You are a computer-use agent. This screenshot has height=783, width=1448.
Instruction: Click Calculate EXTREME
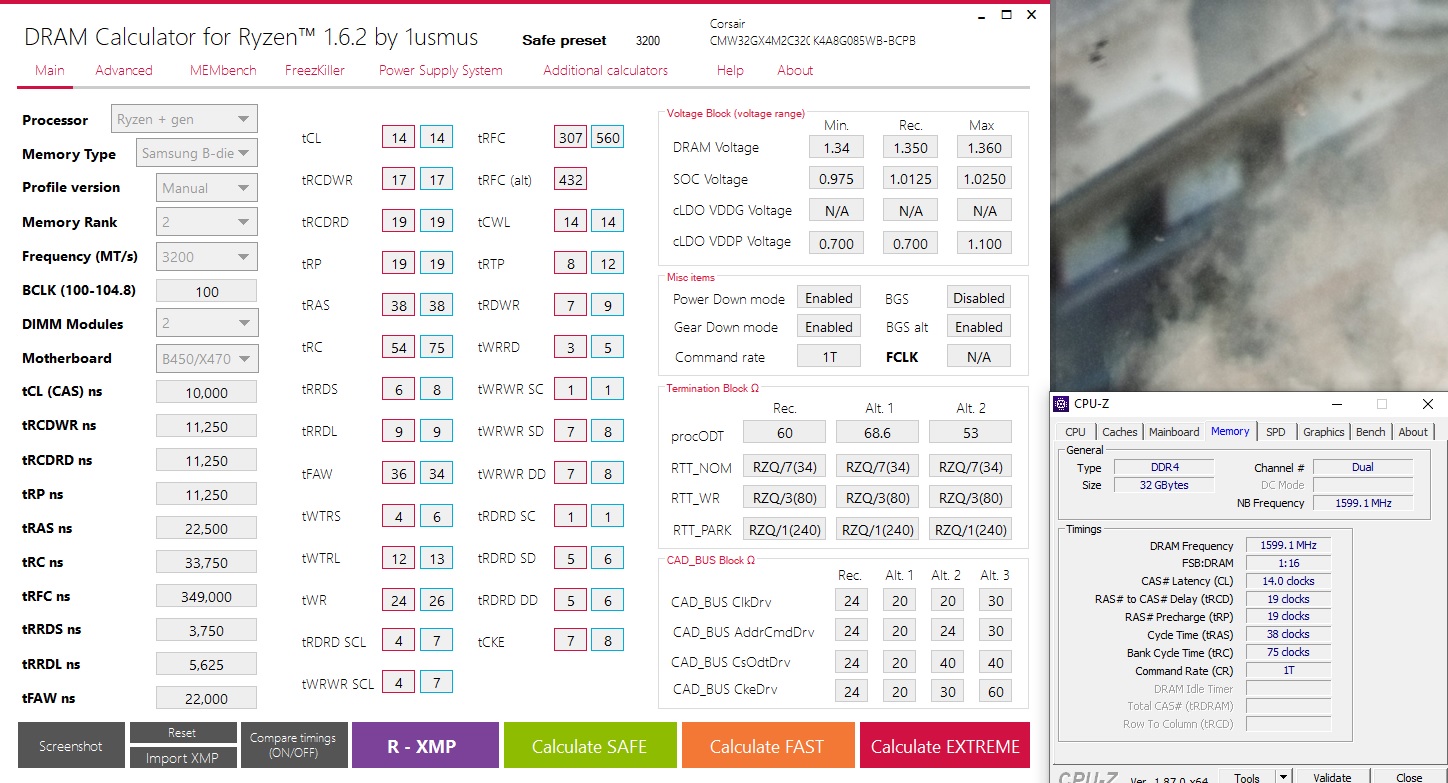tap(945, 746)
